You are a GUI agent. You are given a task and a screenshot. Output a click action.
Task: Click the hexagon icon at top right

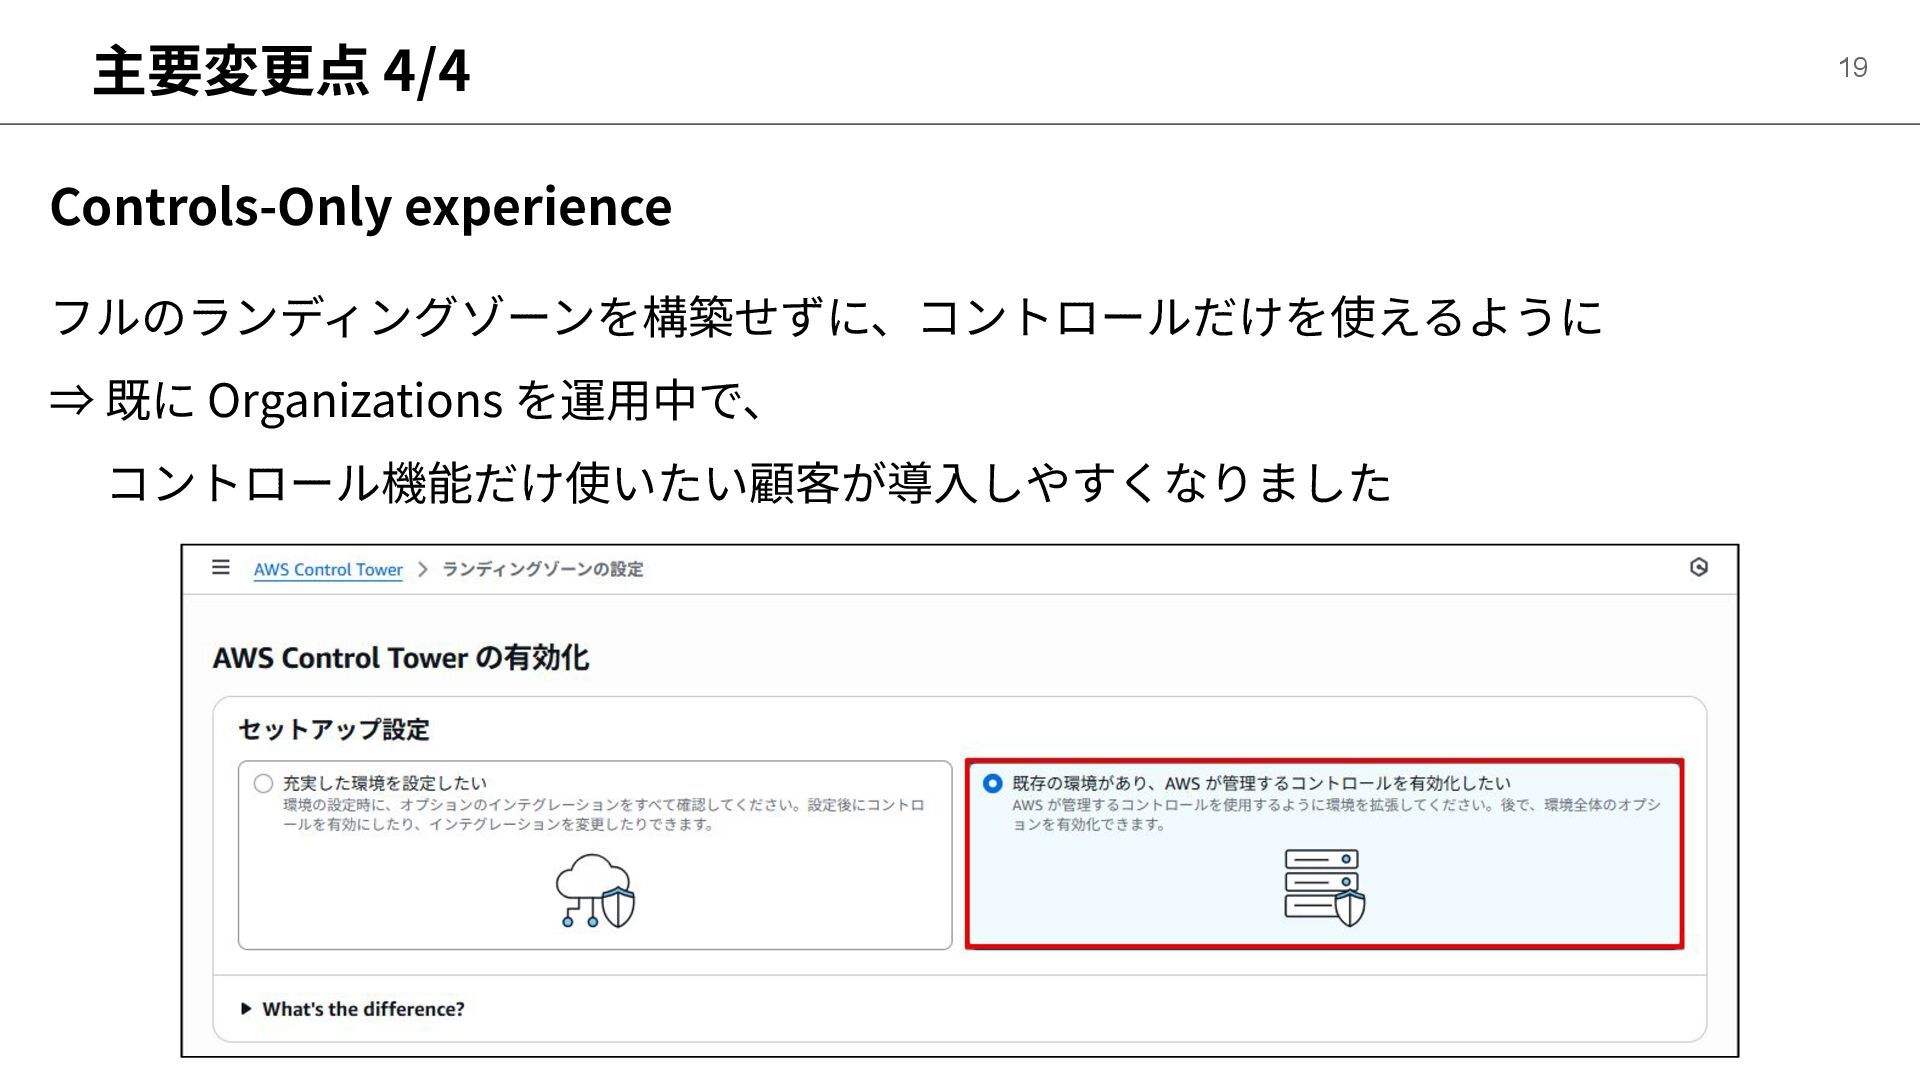[x=1698, y=567]
